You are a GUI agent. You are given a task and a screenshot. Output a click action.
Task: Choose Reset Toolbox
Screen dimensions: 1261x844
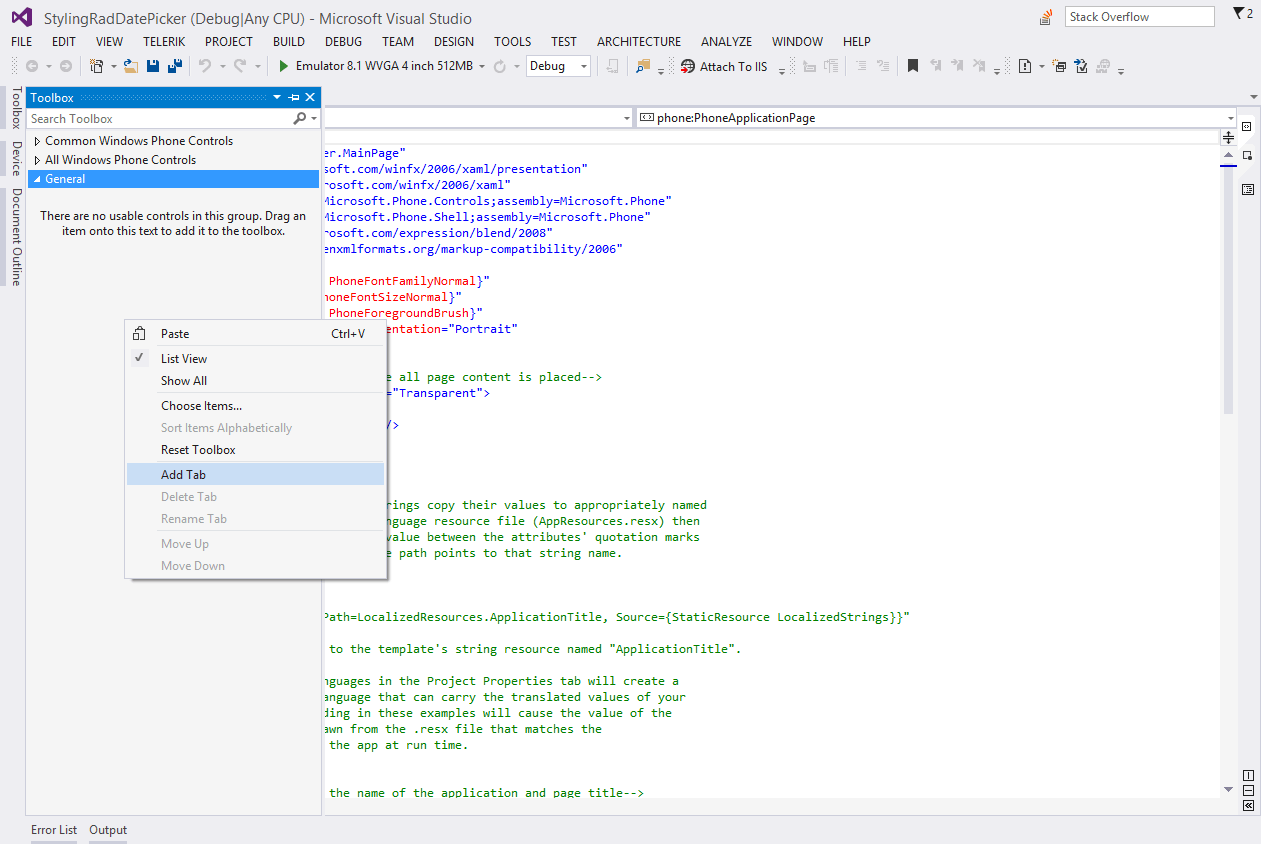[197, 449]
